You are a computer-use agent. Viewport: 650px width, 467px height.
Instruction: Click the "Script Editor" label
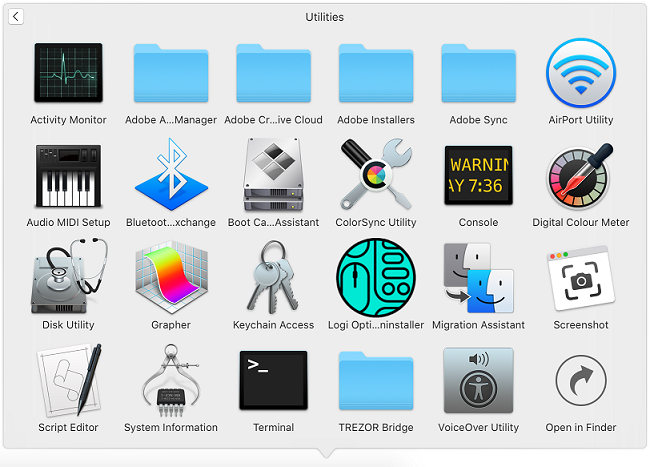tap(68, 427)
